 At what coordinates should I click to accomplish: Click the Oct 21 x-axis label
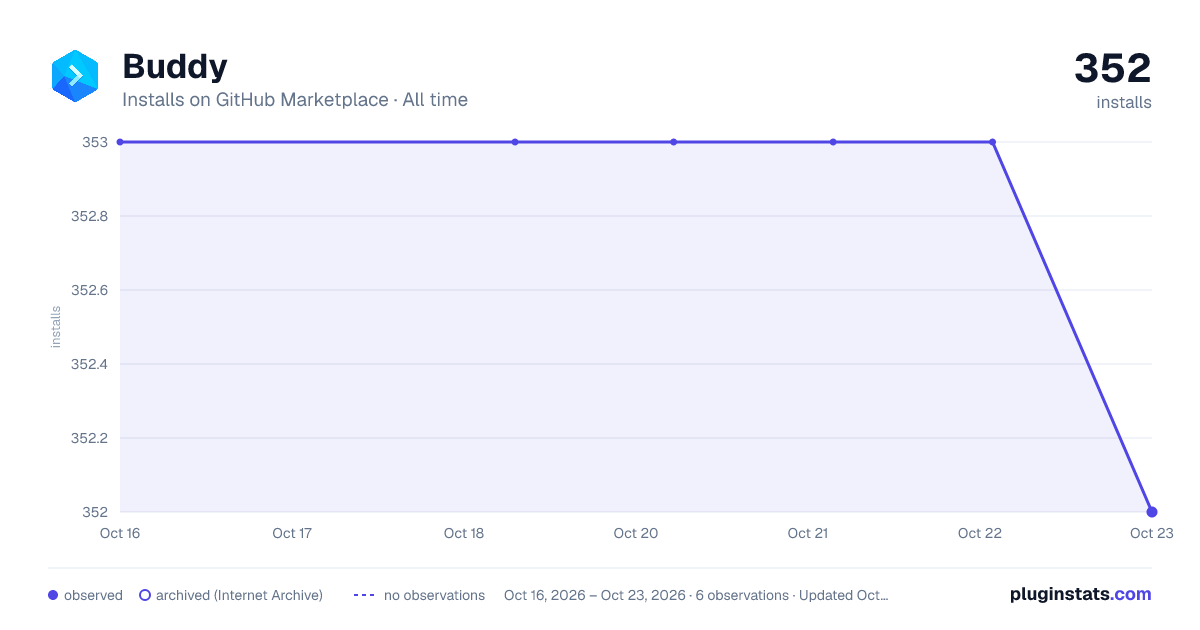pyautogui.click(x=808, y=534)
